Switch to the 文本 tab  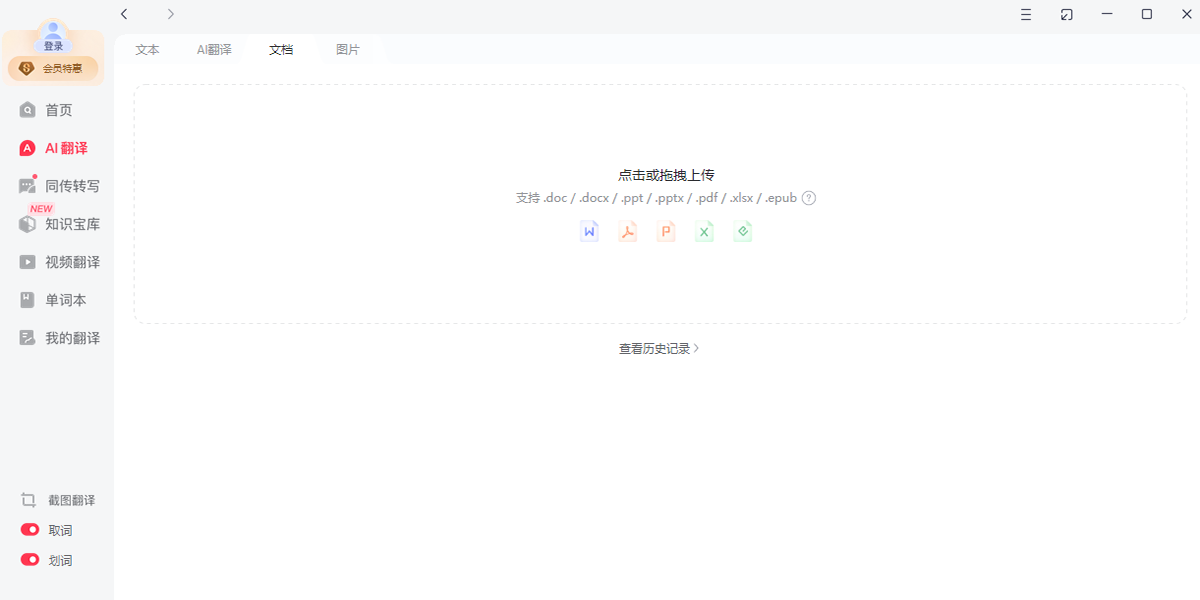pyautogui.click(x=147, y=47)
